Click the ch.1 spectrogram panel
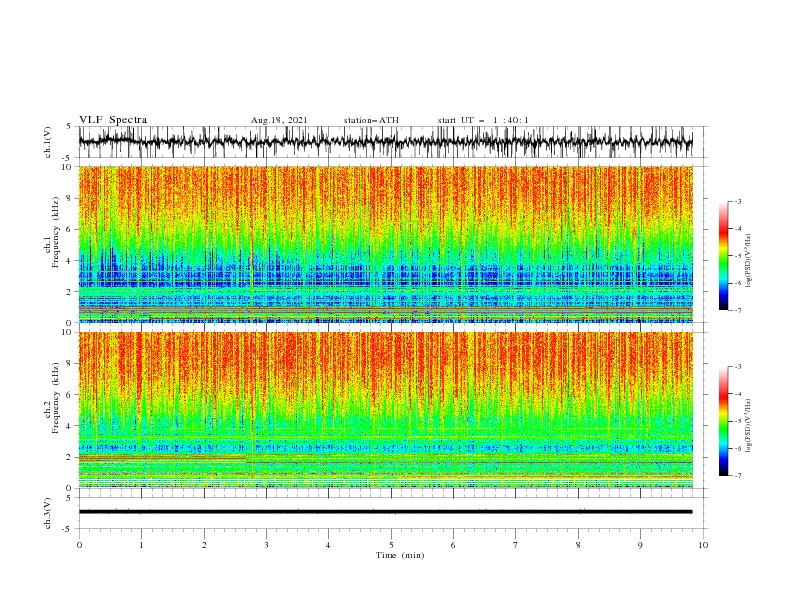Screen dimensions: 792x612 385,244
